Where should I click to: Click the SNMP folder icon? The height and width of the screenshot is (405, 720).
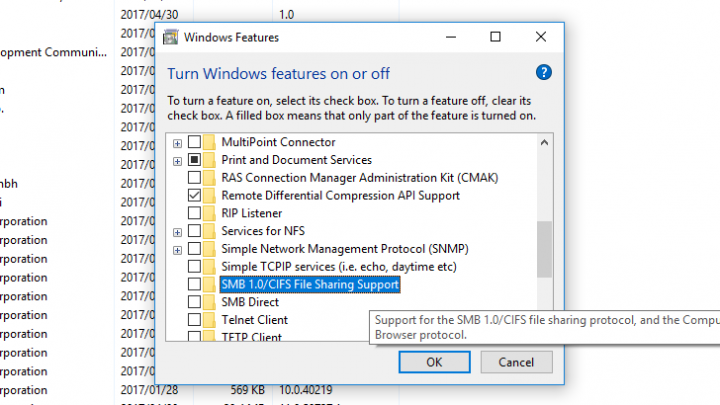[x=209, y=249]
